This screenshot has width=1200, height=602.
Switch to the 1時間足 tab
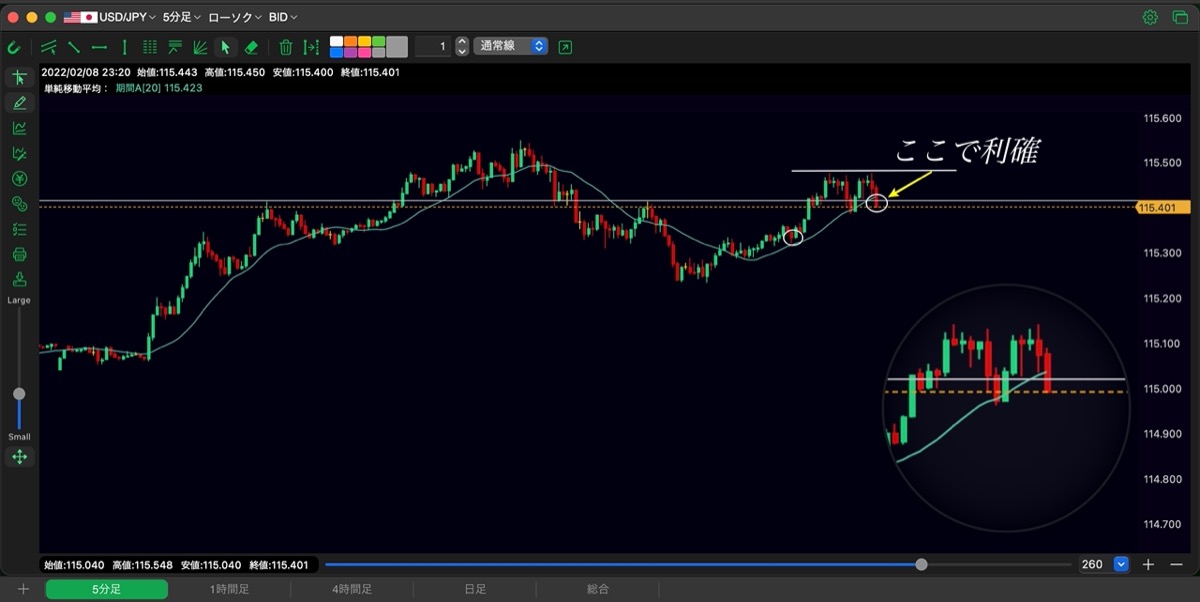[229, 589]
